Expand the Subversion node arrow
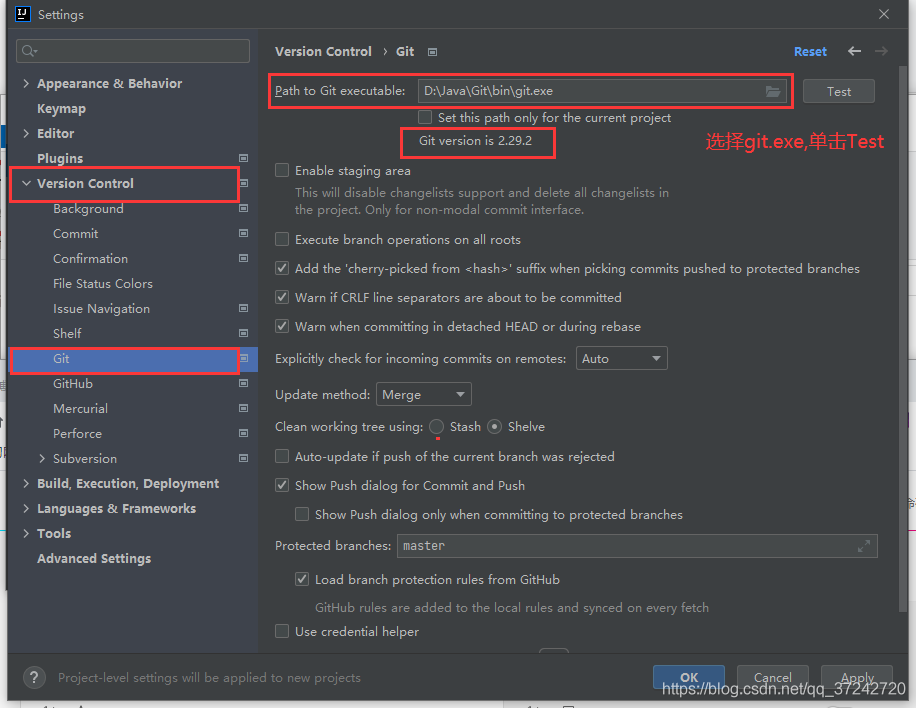Viewport: 916px width, 708px height. pyautogui.click(x=41, y=459)
